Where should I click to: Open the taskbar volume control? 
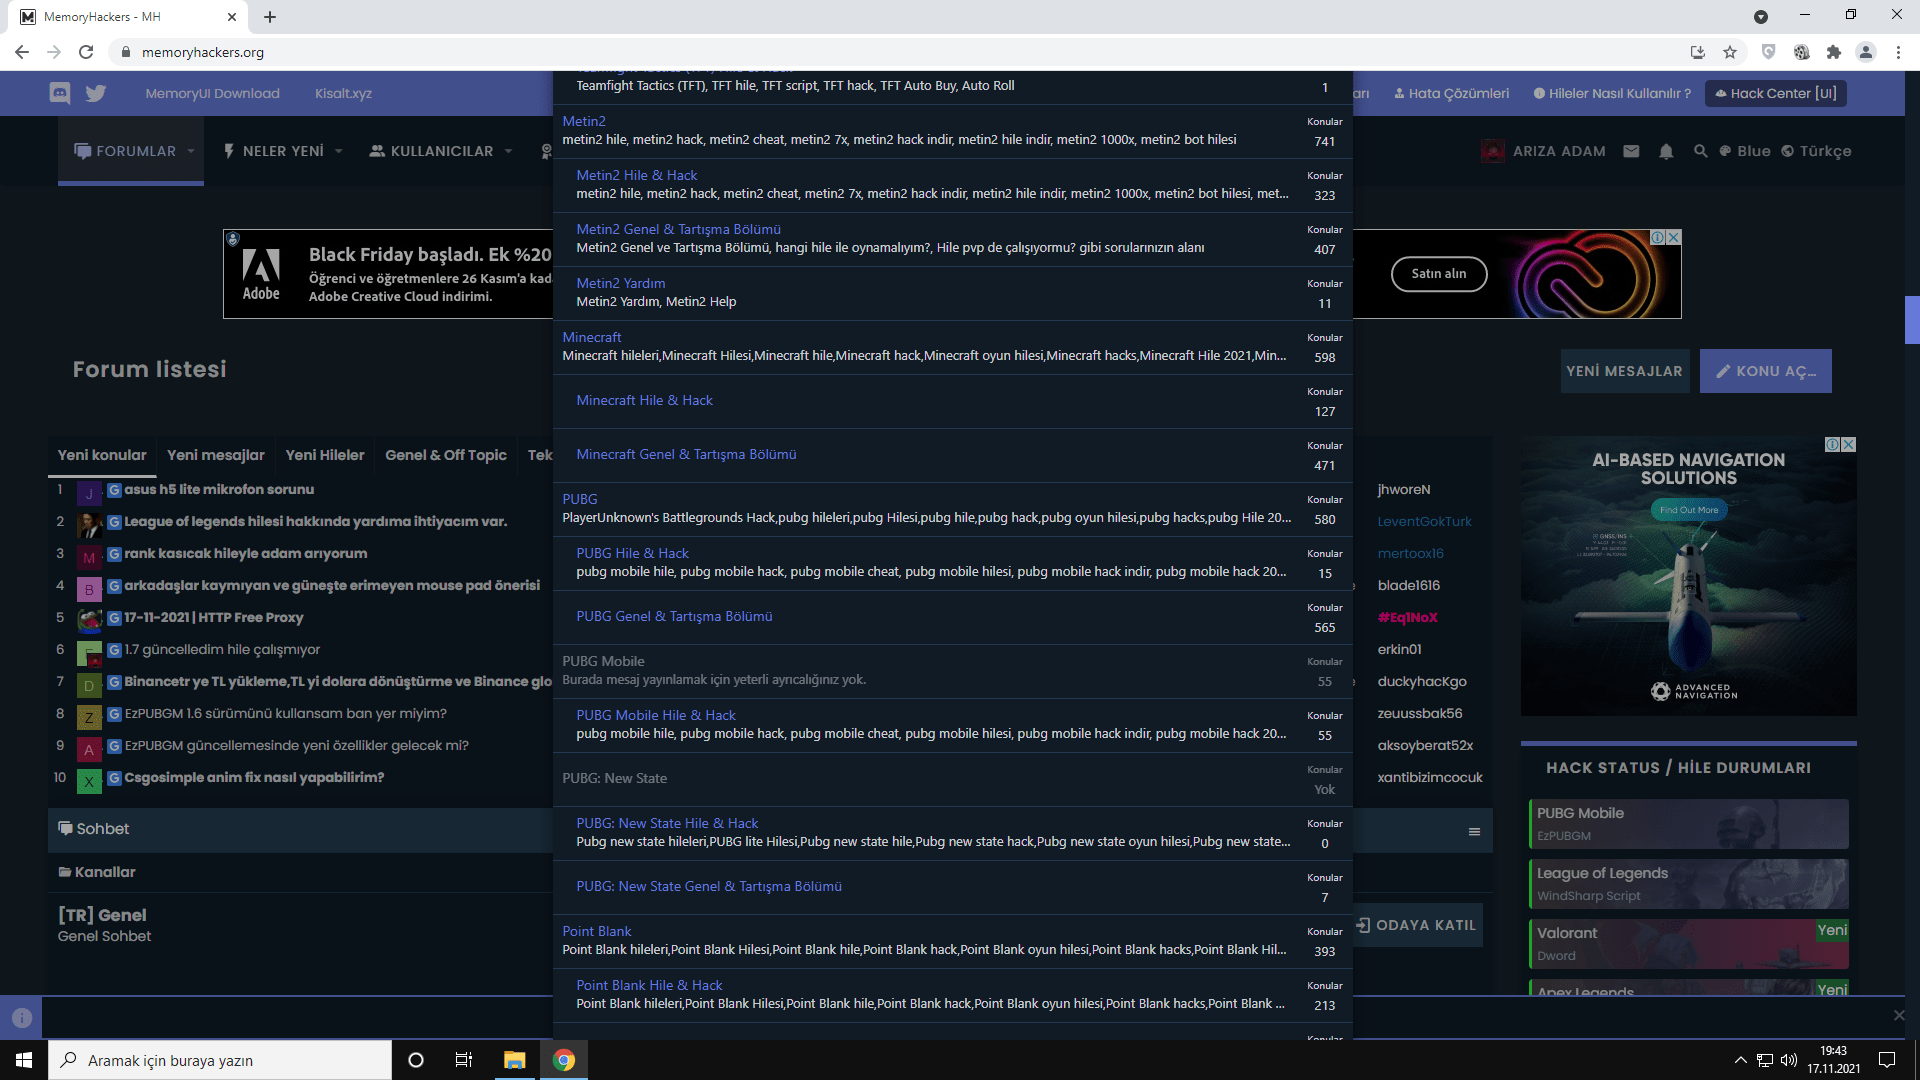[1789, 1060]
